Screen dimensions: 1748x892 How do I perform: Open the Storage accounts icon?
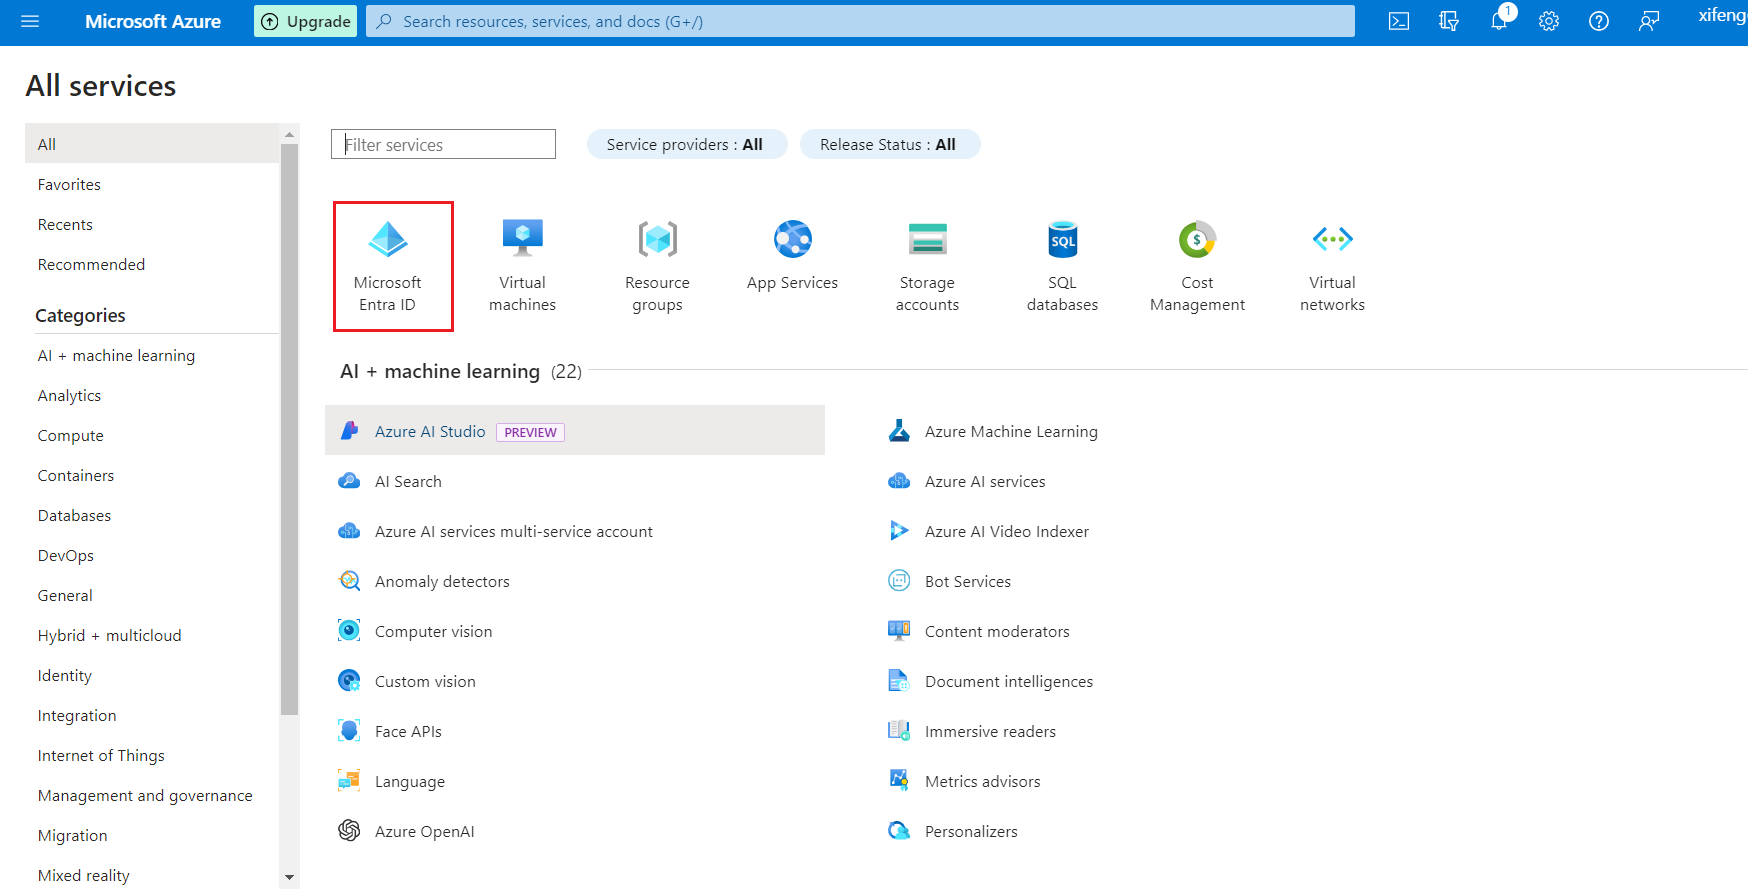tap(928, 239)
